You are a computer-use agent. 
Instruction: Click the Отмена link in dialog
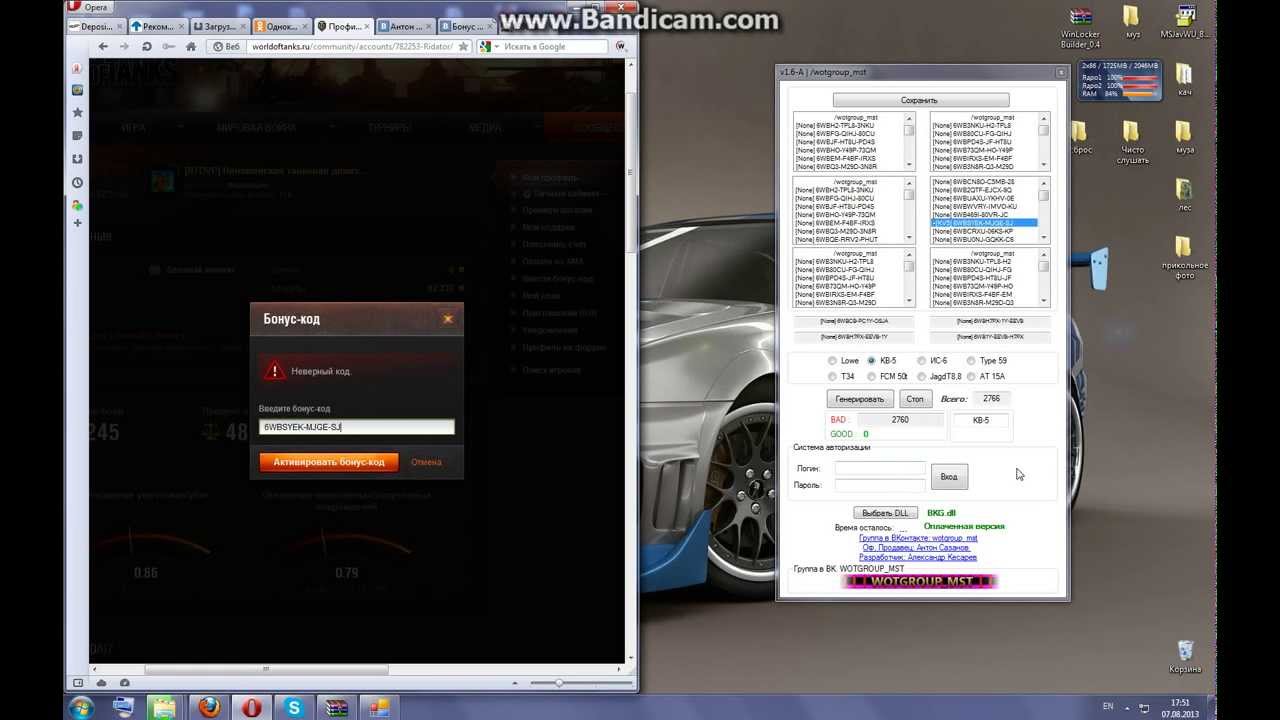[426, 462]
